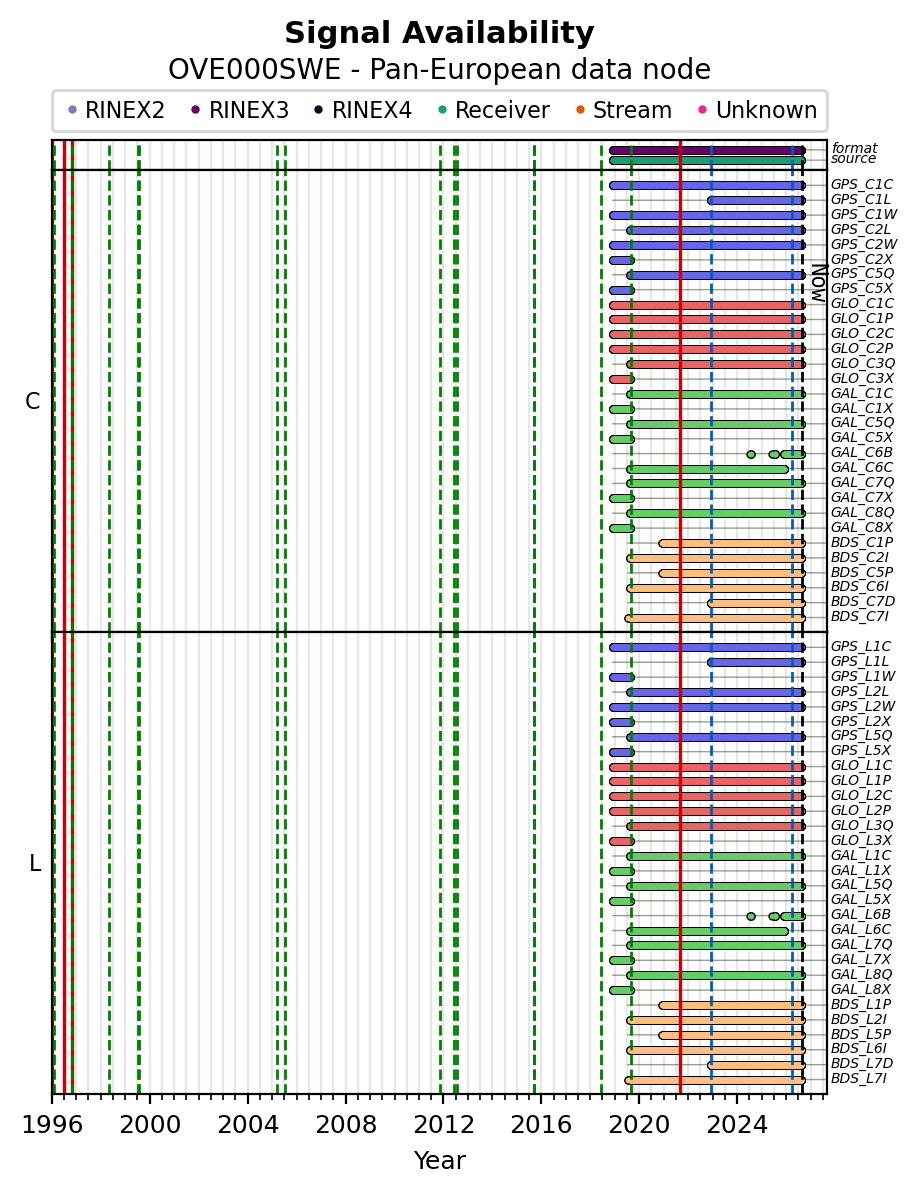Click the Signal Availability title
This screenshot has height=1193, width=918.
(440, 33)
